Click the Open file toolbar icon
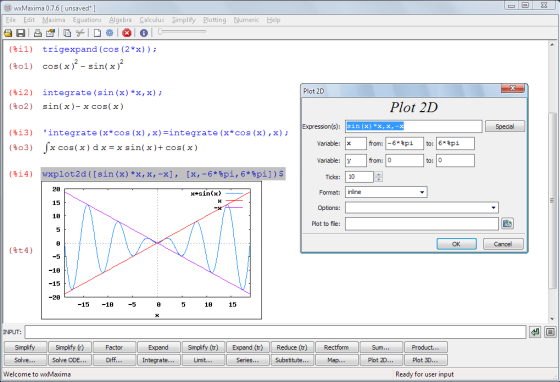Viewport: 560px width, 382px height. [x=8, y=33]
